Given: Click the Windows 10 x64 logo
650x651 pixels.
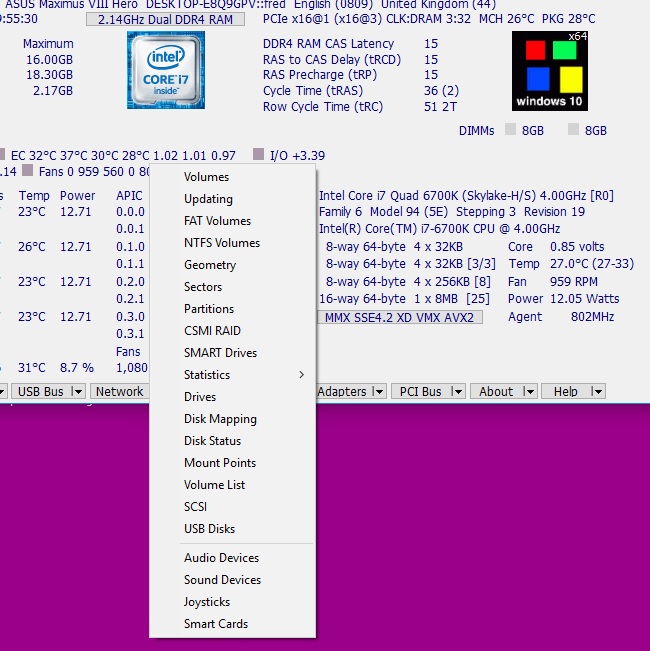Looking at the screenshot, I should tap(550, 71).
